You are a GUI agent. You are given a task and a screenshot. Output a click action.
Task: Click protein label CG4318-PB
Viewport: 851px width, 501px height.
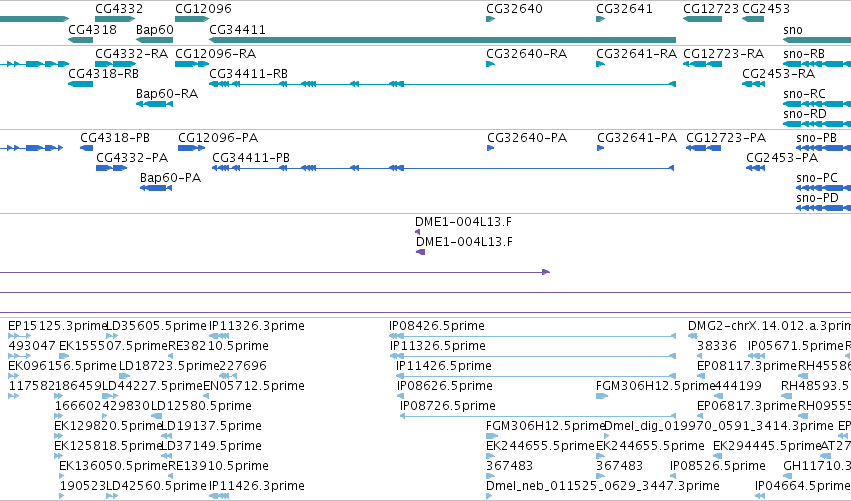click(115, 138)
